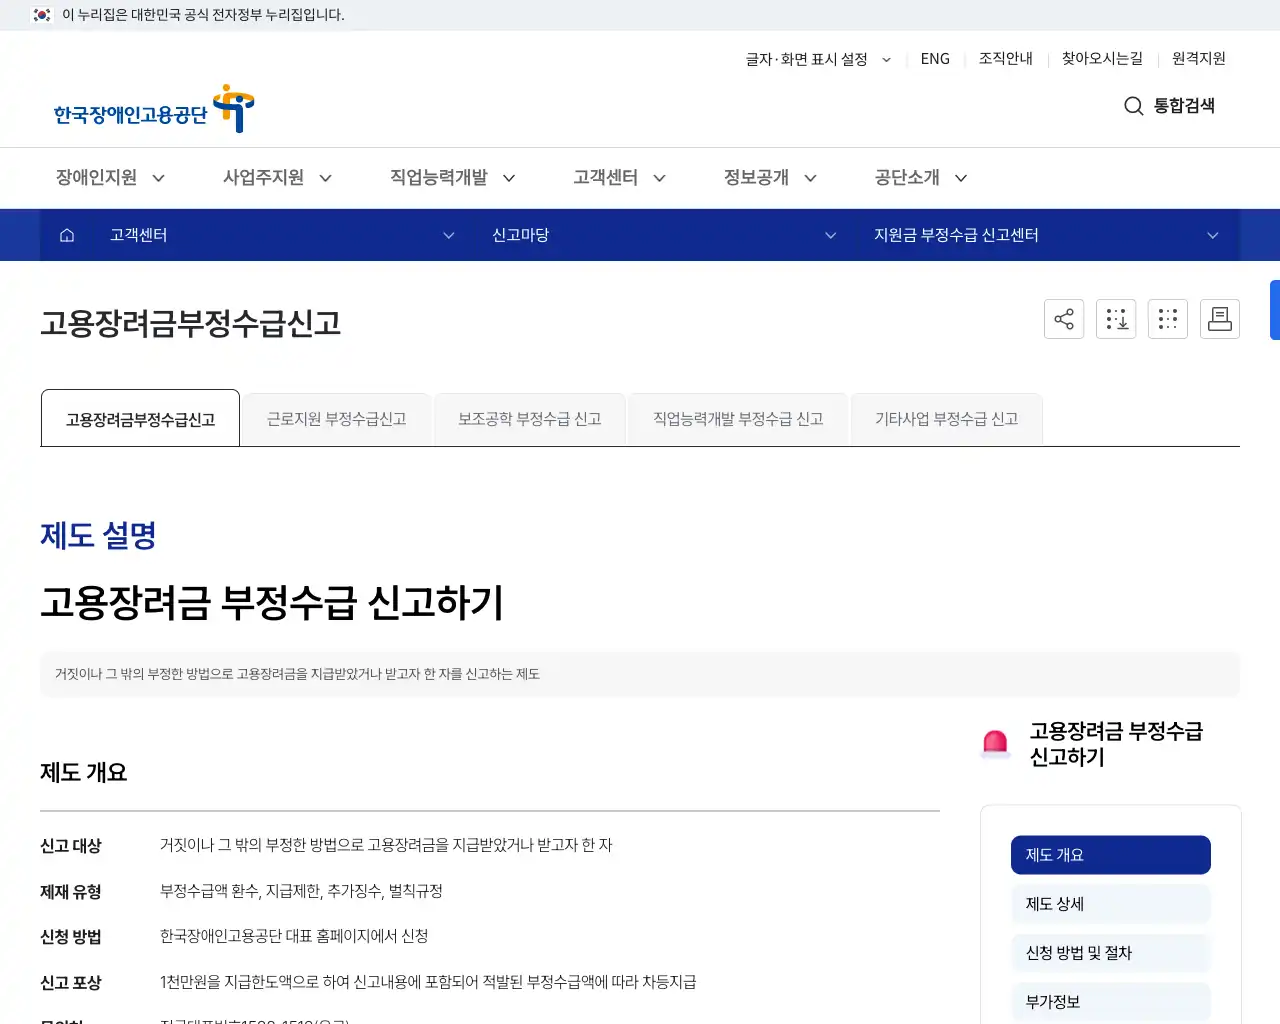This screenshot has height=1024, width=1280.
Task: Expand the 고객센터 breadcrumb dropdown
Action: point(448,235)
